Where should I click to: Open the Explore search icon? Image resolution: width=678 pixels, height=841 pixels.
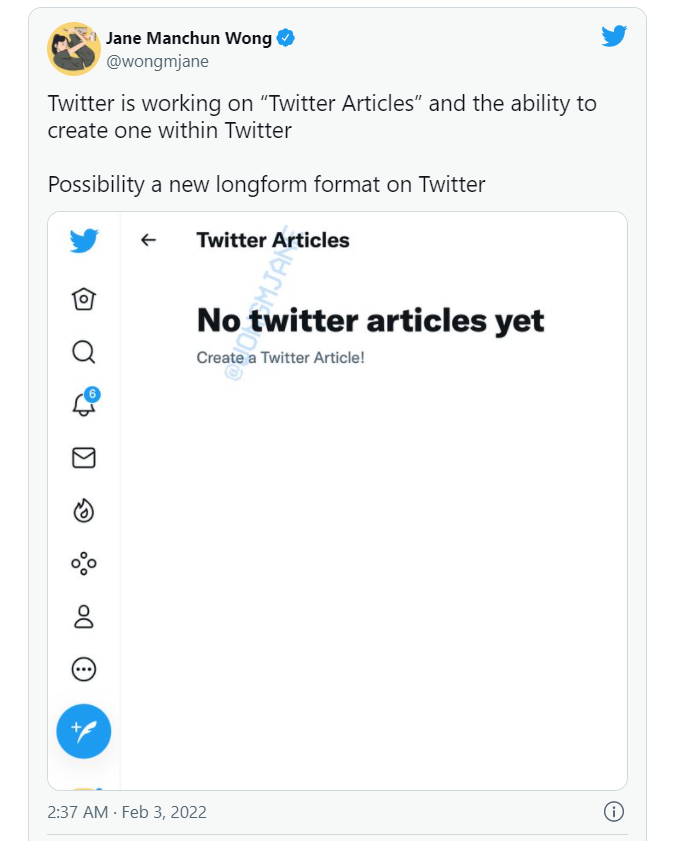pos(84,352)
